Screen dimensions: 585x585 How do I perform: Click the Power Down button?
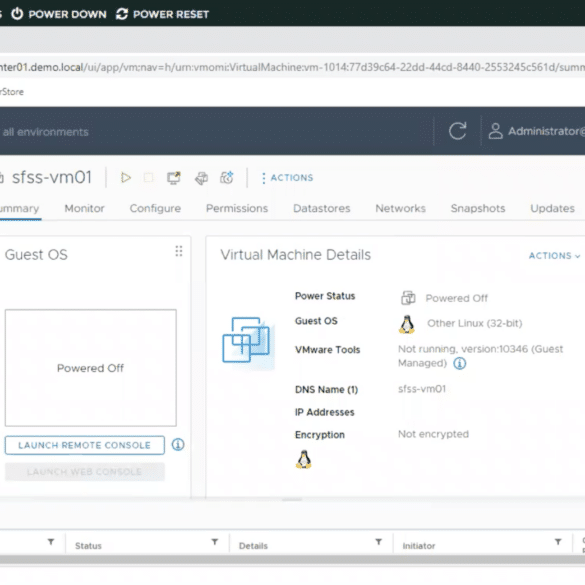coord(59,14)
